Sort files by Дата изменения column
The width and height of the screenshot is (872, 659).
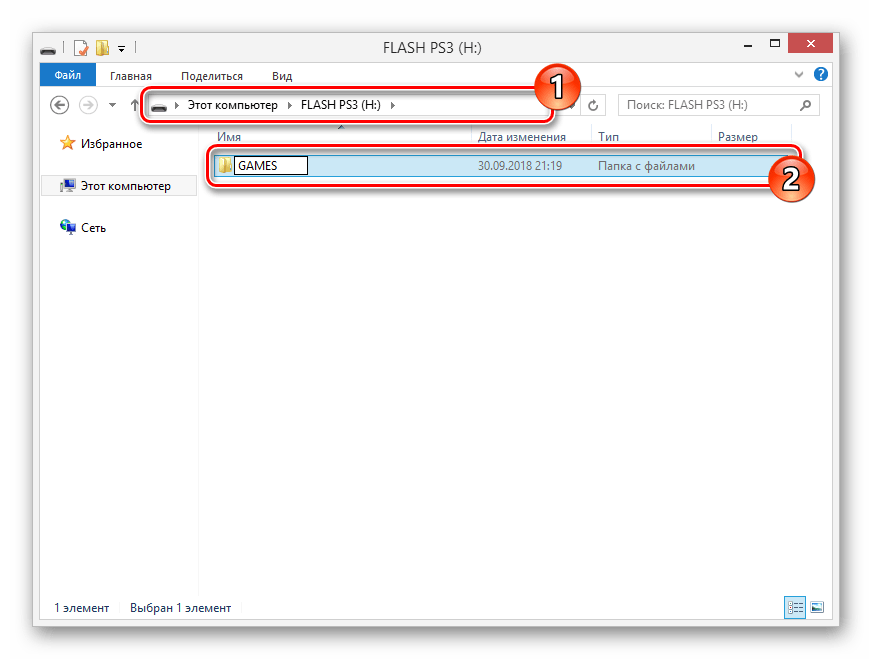521,137
